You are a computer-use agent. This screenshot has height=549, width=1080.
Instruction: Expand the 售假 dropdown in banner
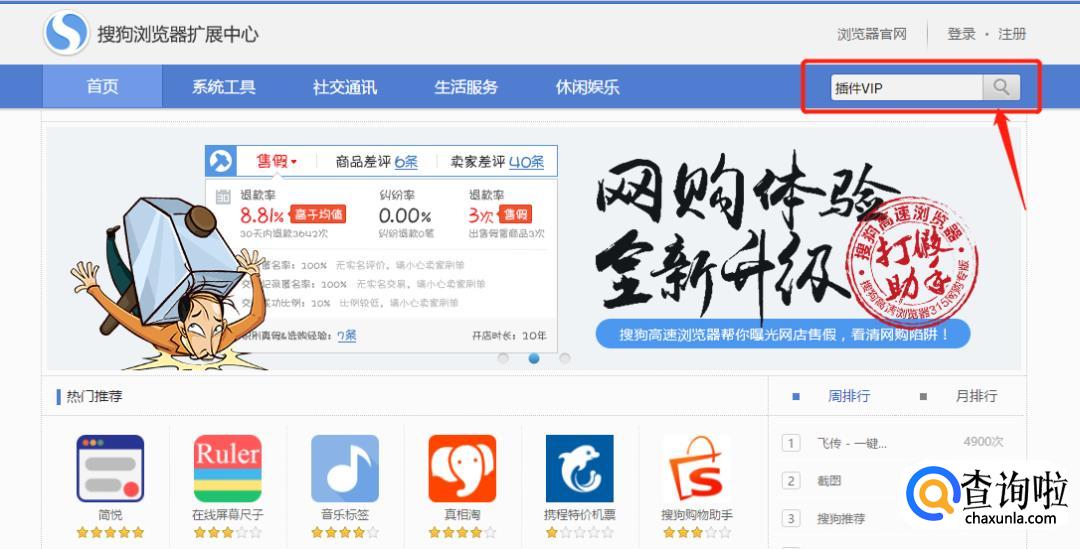[276, 162]
